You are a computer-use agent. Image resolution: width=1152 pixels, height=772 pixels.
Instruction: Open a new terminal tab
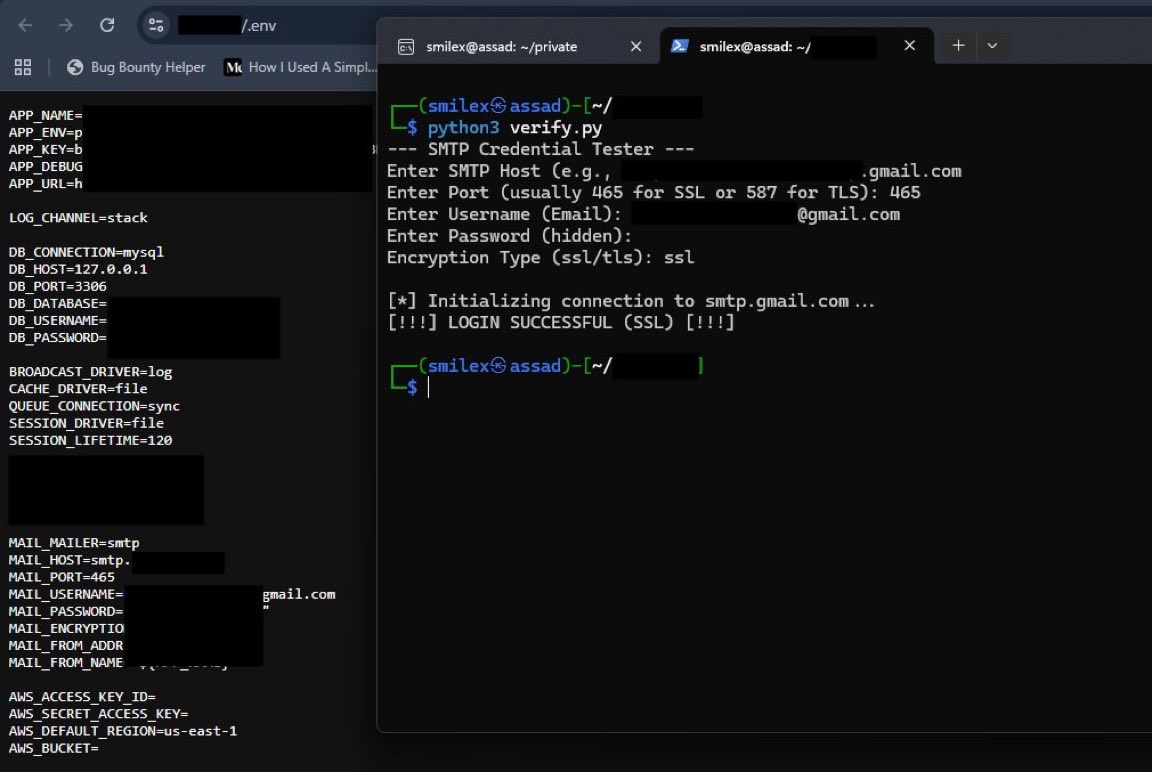958,46
